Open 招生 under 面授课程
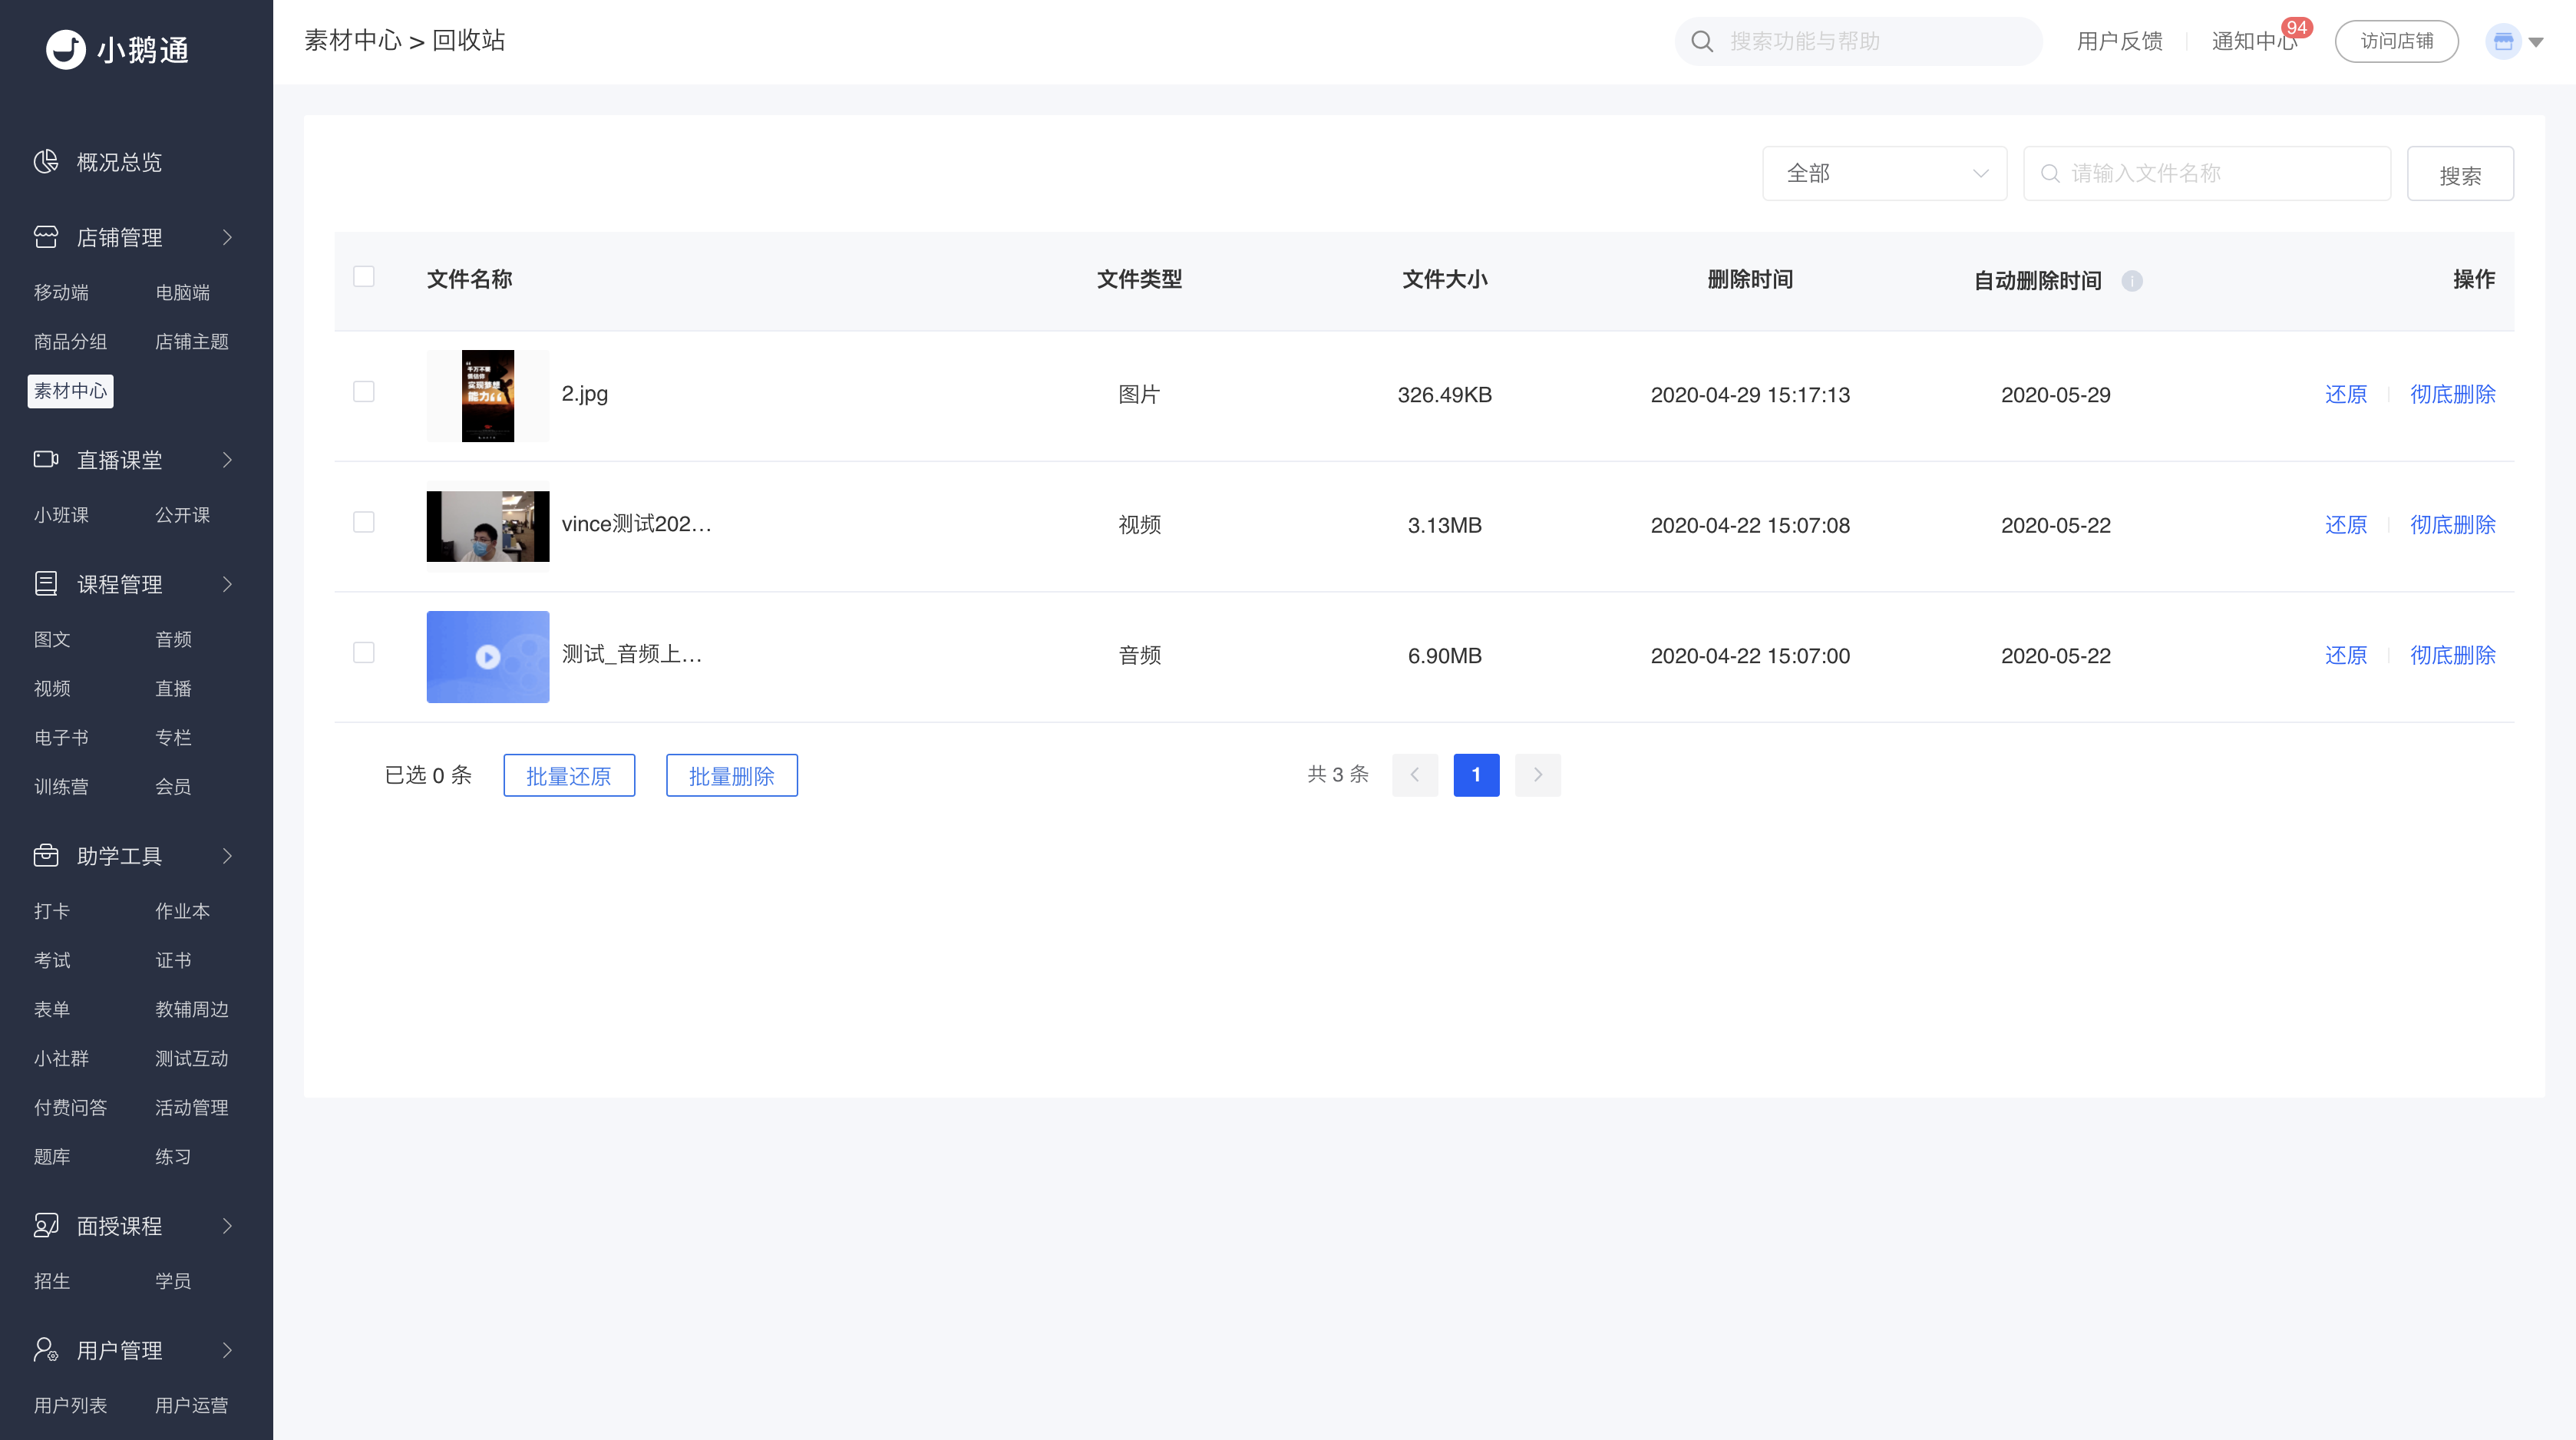The height and width of the screenshot is (1440, 2576). (52, 1282)
